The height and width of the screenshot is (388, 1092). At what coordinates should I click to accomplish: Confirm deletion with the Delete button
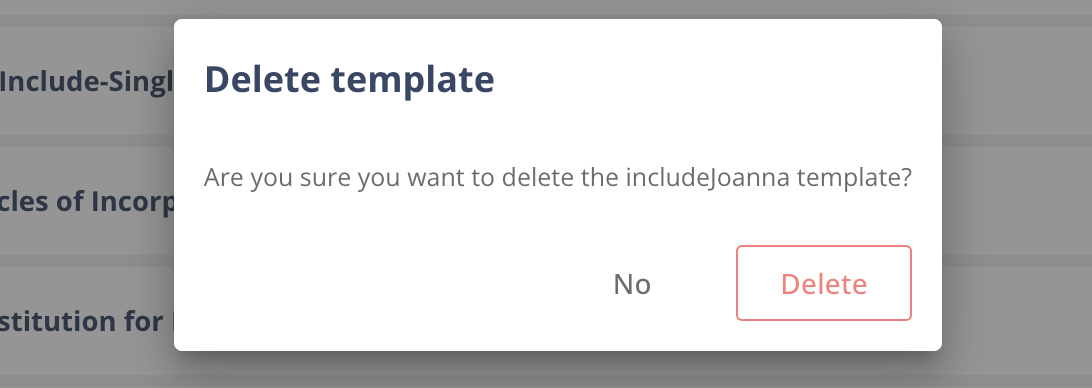(824, 283)
